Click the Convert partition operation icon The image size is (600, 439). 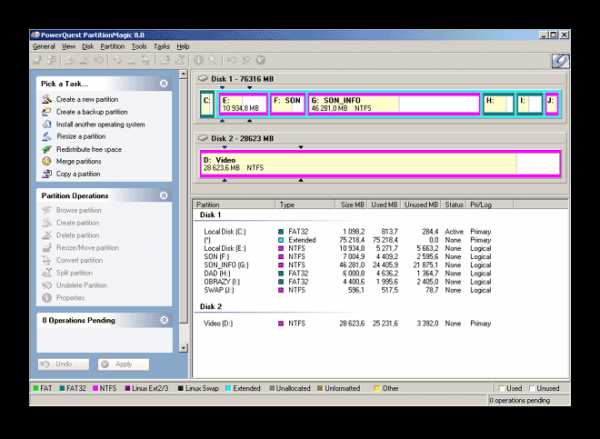[x=47, y=260]
